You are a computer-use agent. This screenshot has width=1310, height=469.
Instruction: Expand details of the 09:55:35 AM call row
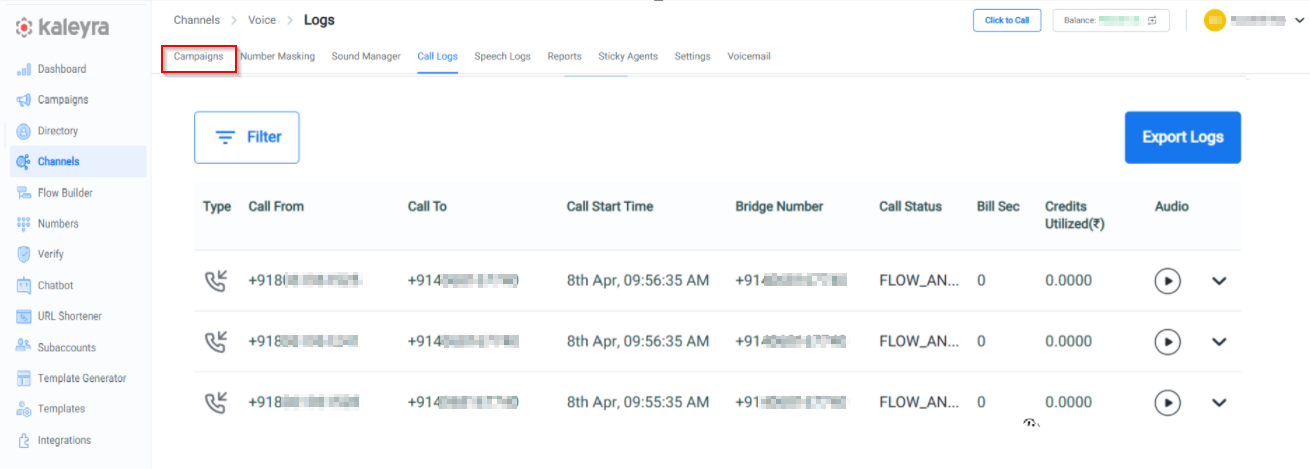click(x=1219, y=403)
